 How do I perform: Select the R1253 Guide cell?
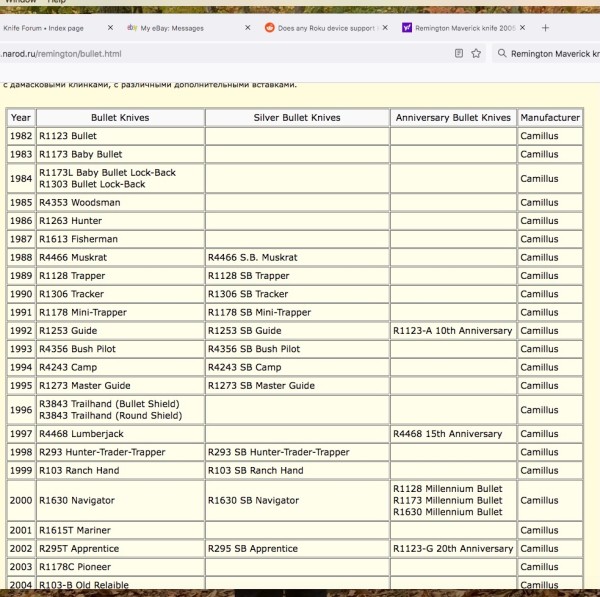click(120, 331)
